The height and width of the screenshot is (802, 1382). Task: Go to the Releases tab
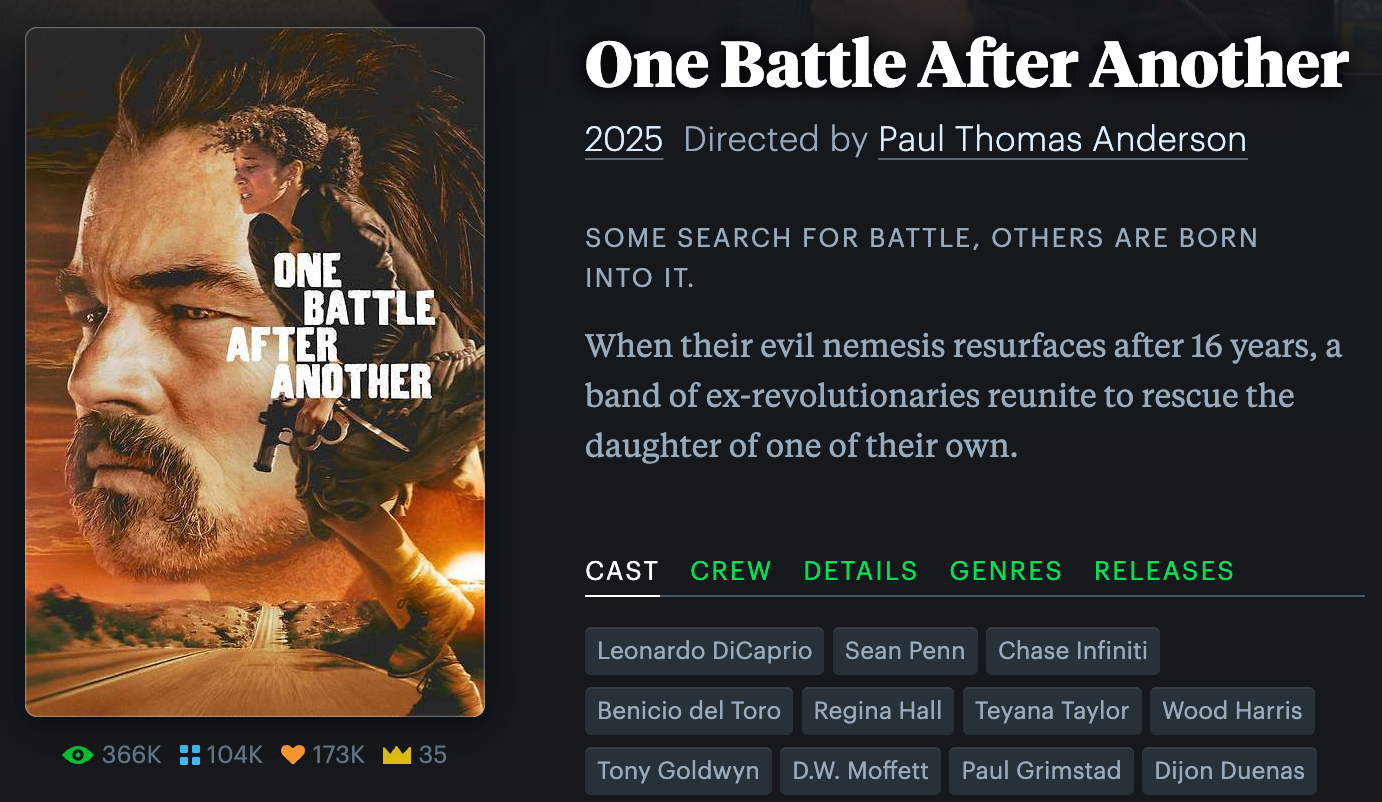point(1164,571)
